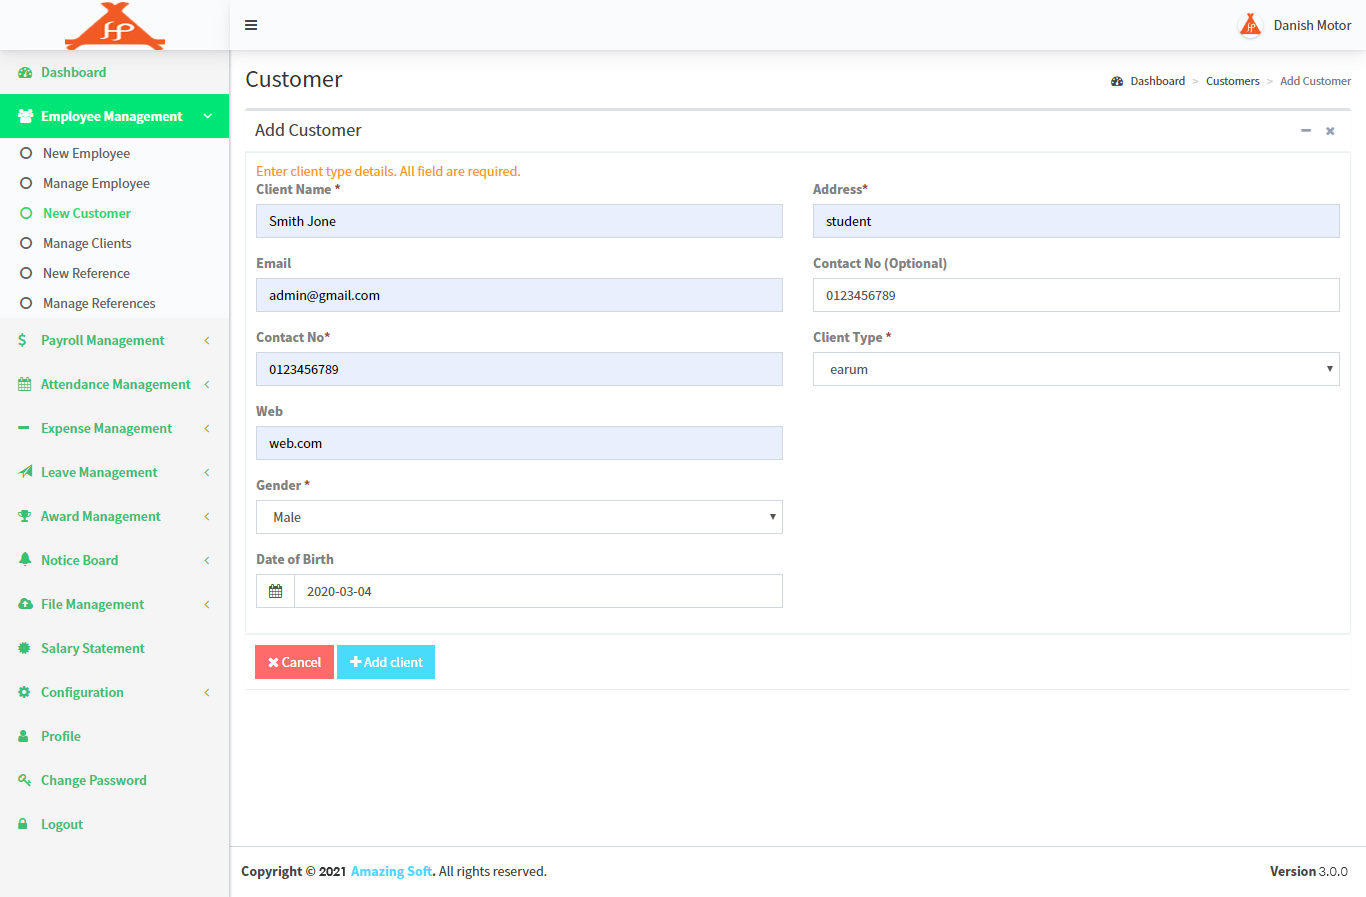This screenshot has width=1366, height=897.
Task: Click the Client Name input field
Action: point(519,221)
